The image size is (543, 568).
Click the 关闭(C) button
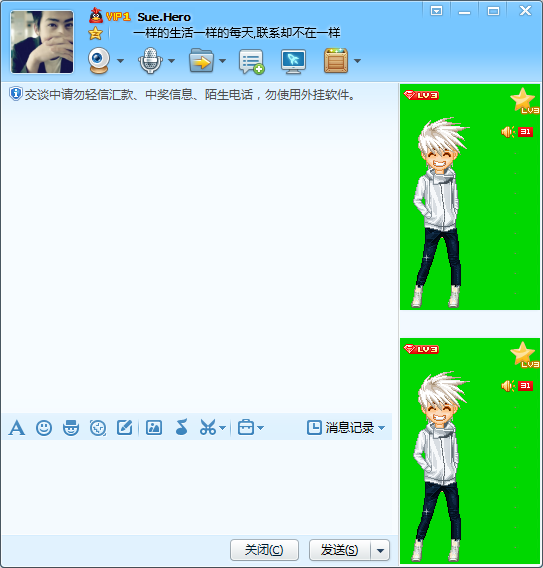(x=264, y=550)
